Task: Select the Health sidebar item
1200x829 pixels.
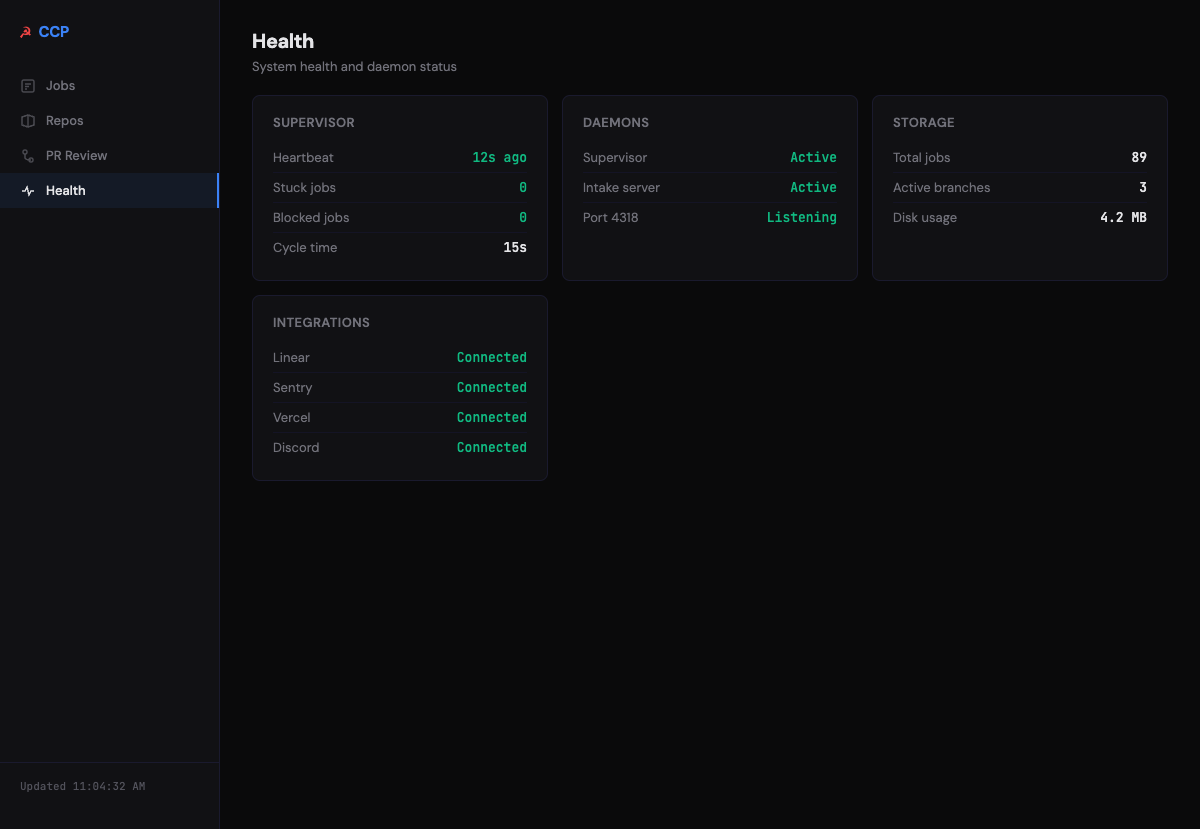Action: pyautogui.click(x=109, y=191)
